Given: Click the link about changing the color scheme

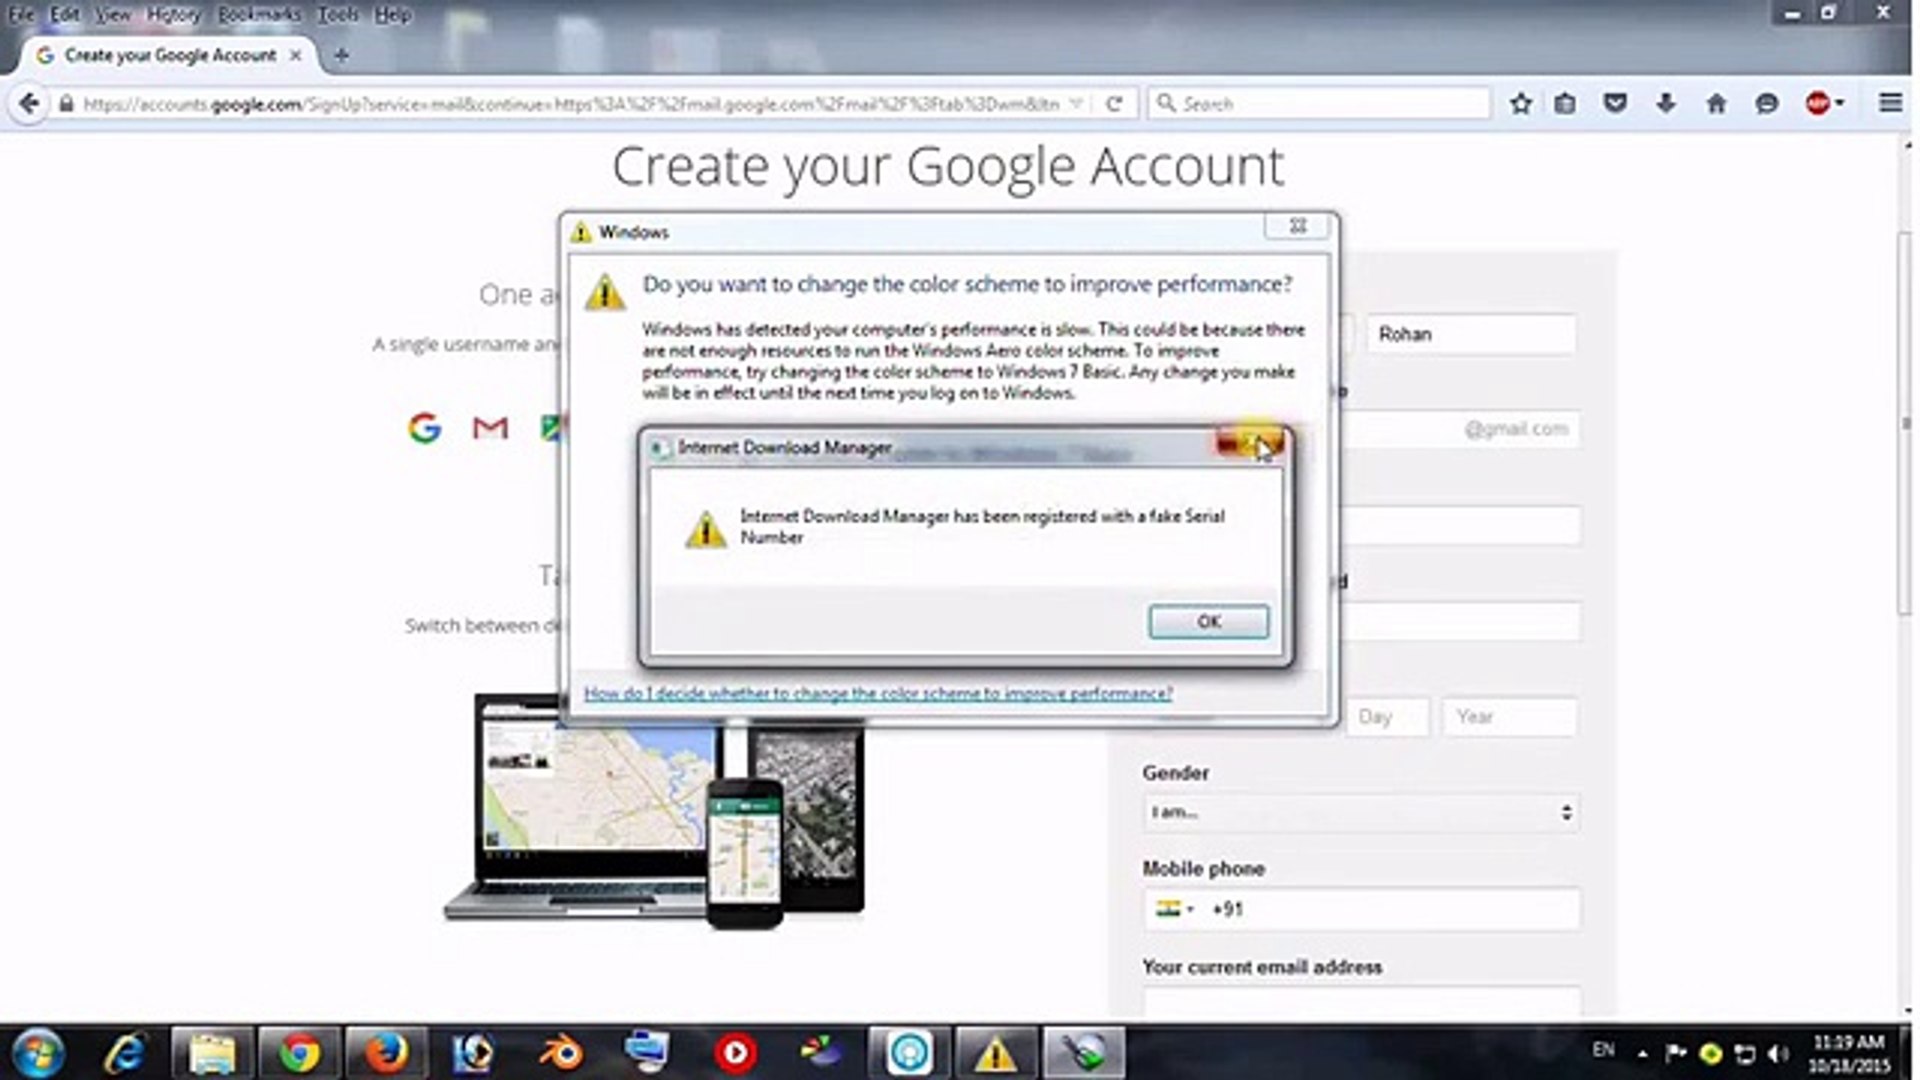Looking at the screenshot, I should (879, 692).
